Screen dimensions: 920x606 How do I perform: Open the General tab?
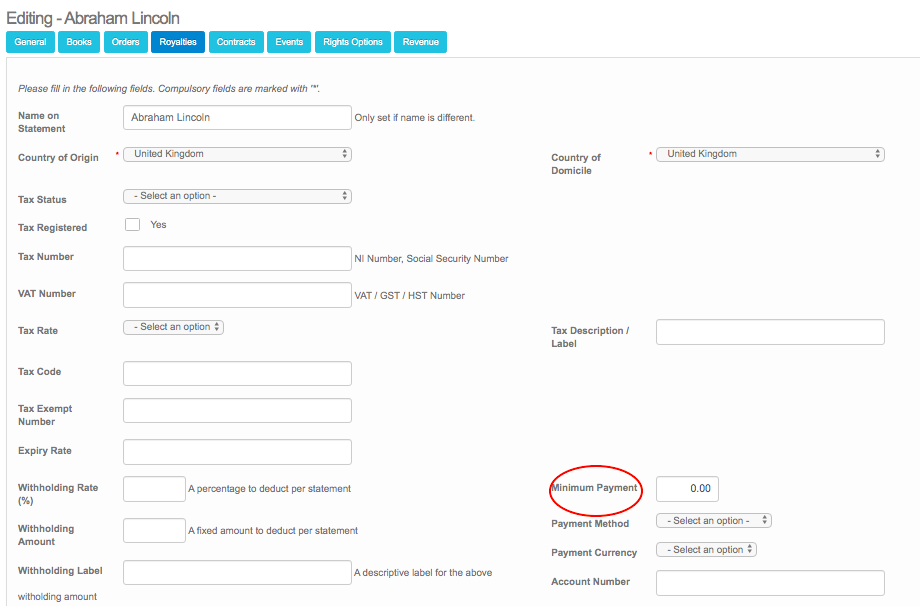(30, 42)
